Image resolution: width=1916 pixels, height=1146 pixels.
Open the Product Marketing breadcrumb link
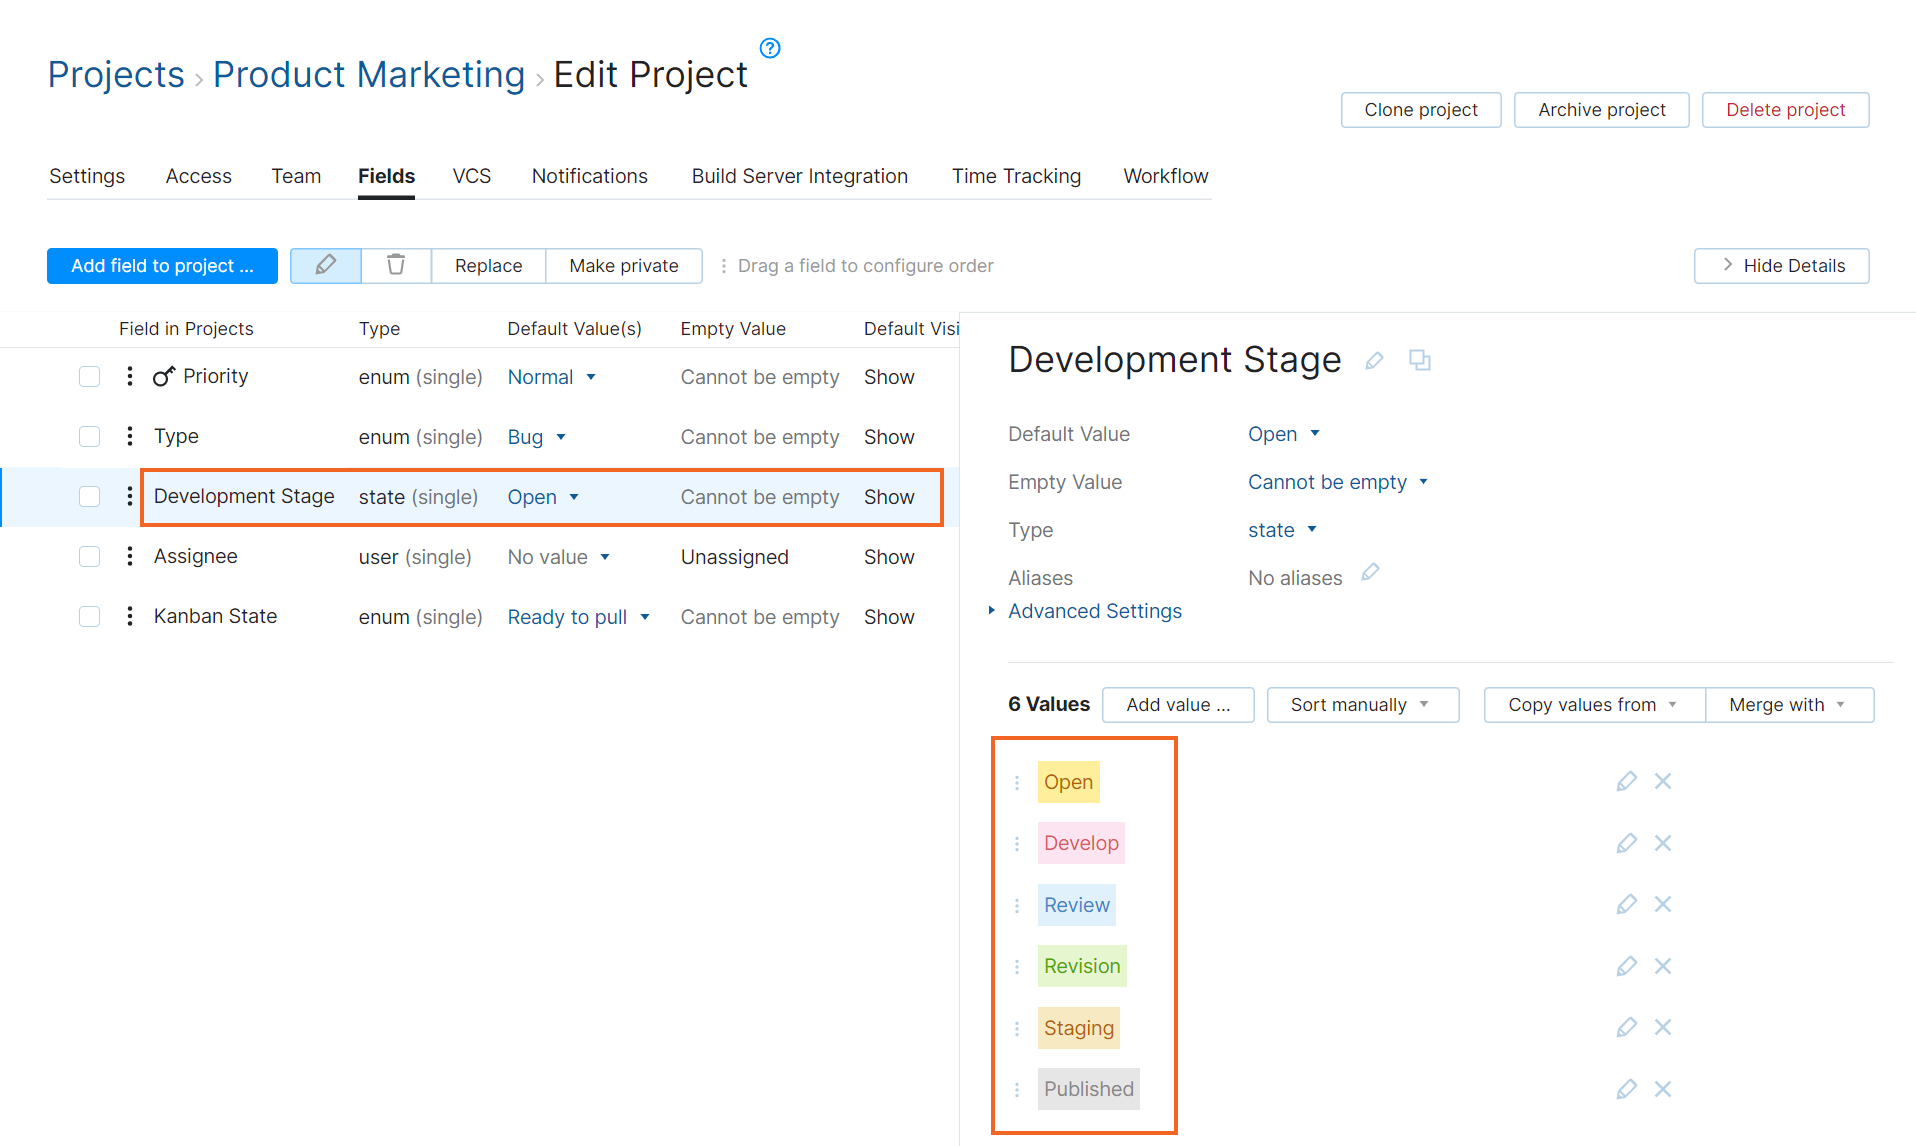pos(368,74)
